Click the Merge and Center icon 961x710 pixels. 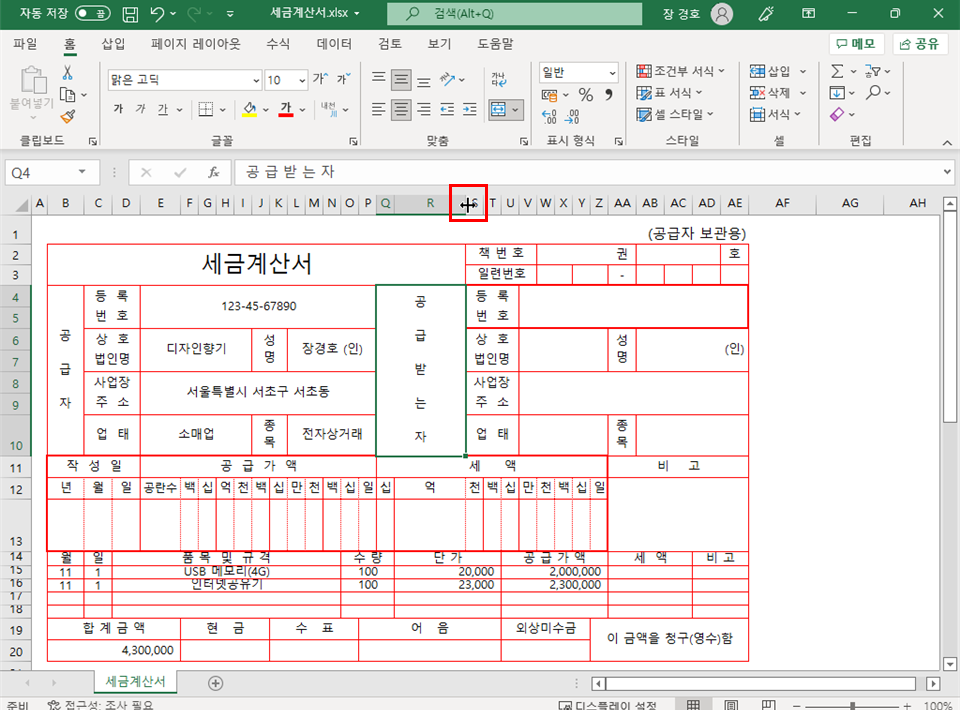tap(498, 110)
